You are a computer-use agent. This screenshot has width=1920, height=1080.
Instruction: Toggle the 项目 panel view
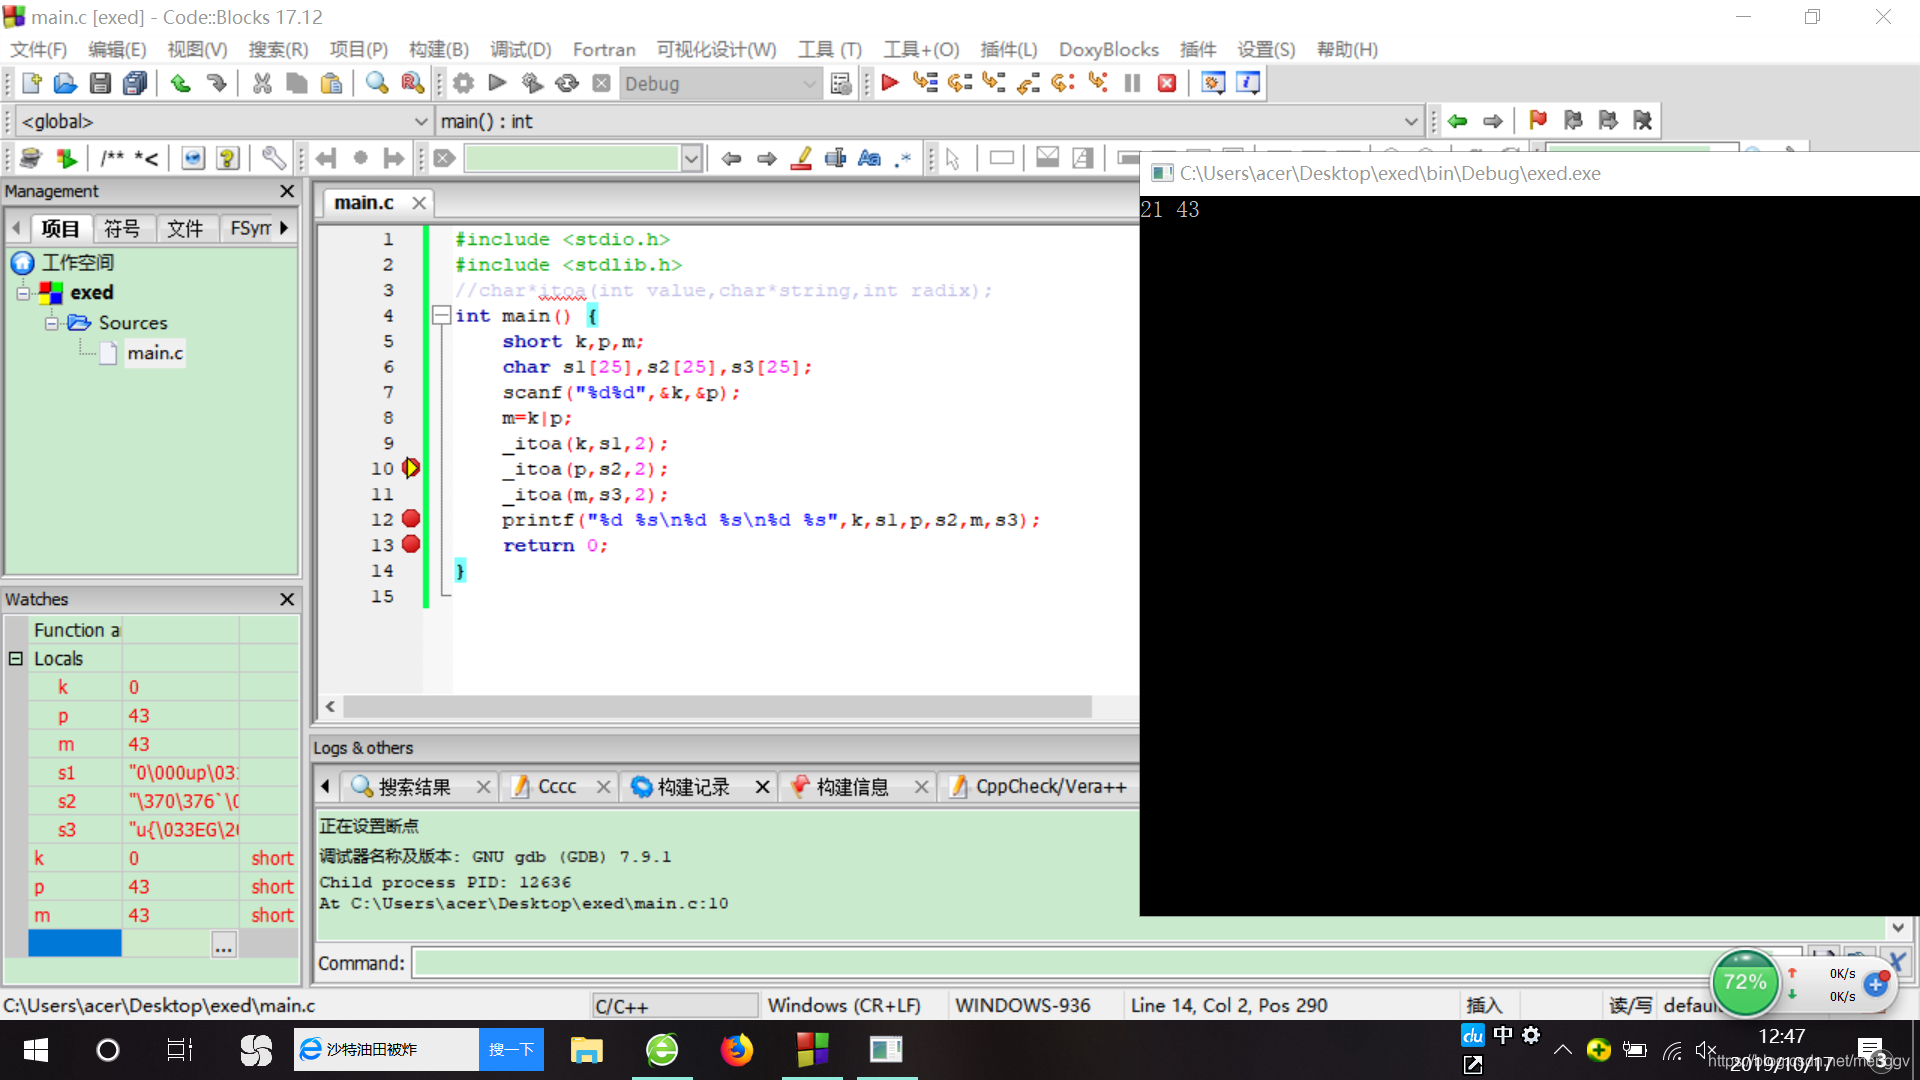(61, 228)
